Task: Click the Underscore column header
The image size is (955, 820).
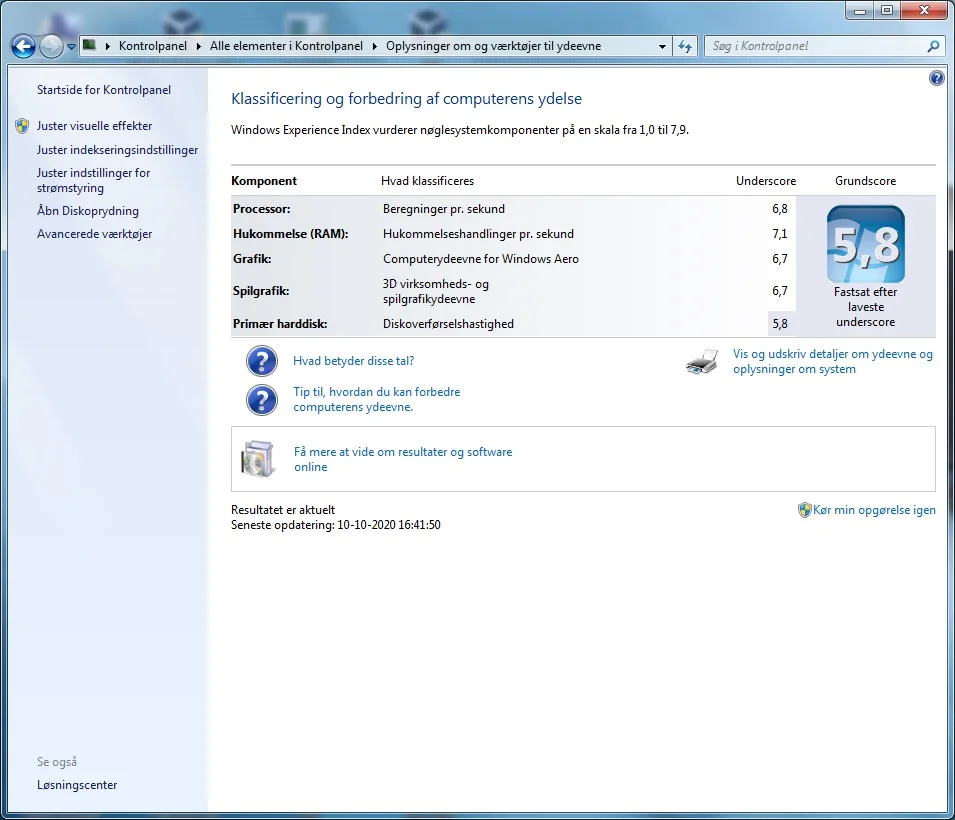Action: pos(766,181)
